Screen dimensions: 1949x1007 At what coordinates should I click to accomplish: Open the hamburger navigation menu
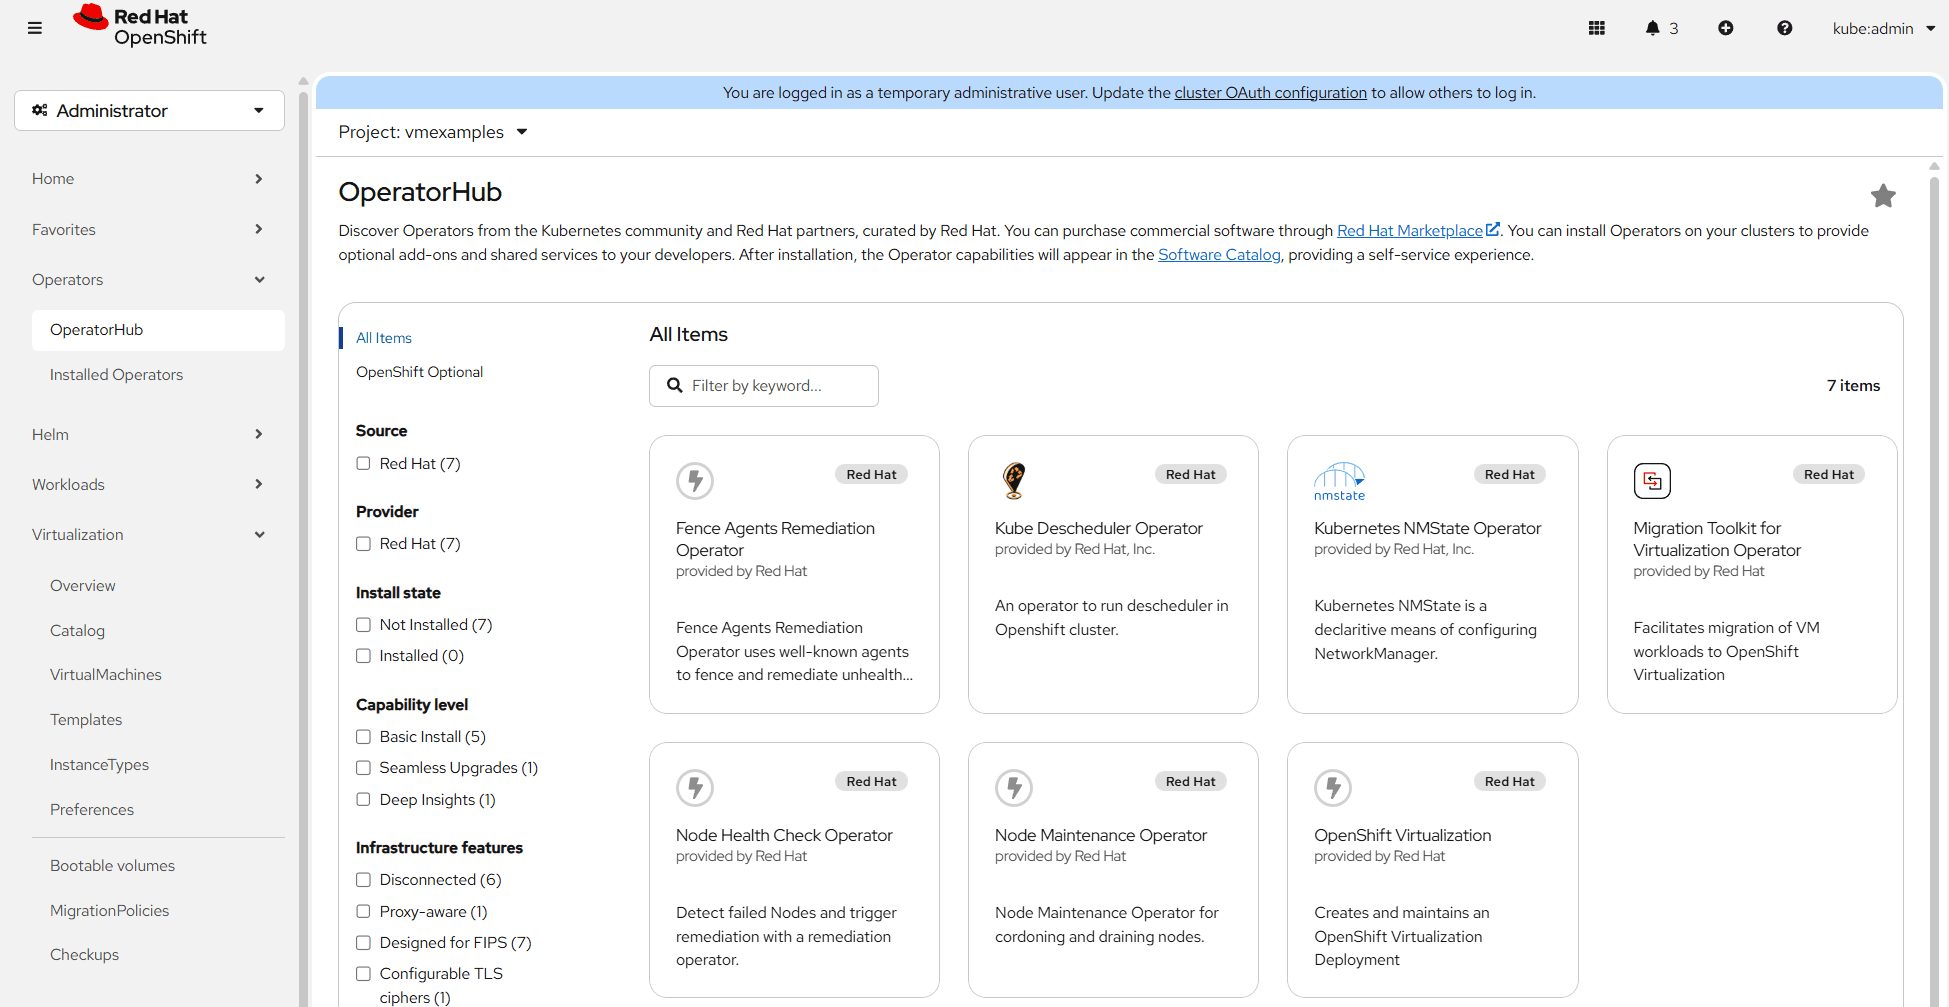coord(35,28)
